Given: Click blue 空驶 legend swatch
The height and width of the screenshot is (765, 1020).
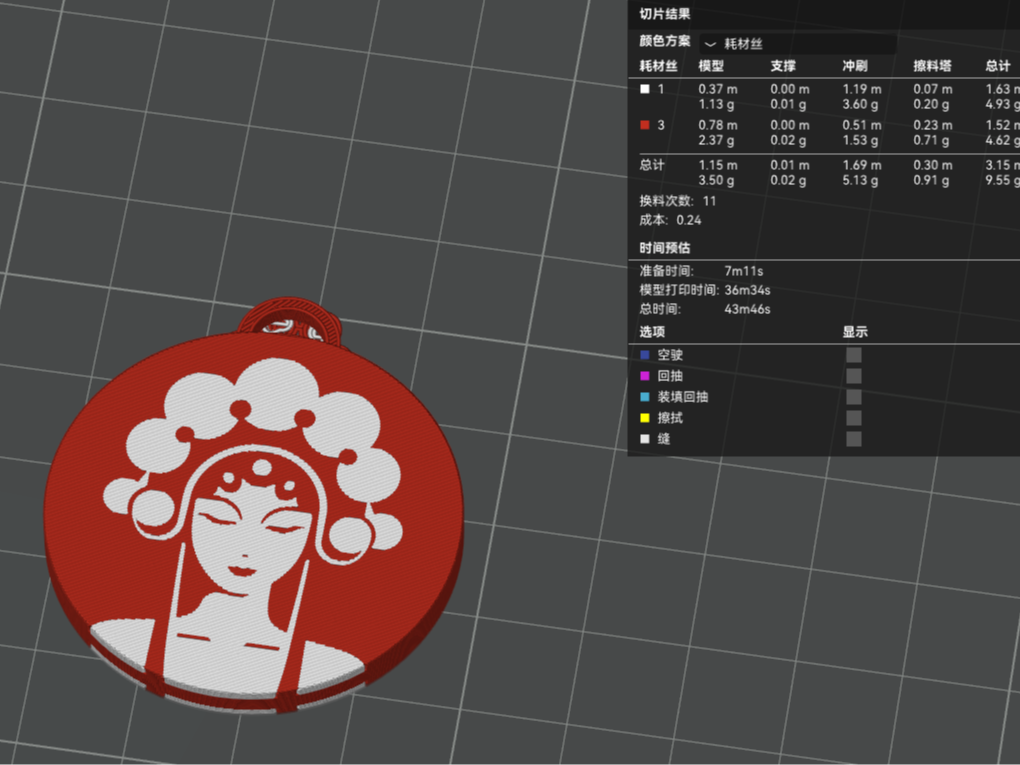Looking at the screenshot, I should pos(645,355).
